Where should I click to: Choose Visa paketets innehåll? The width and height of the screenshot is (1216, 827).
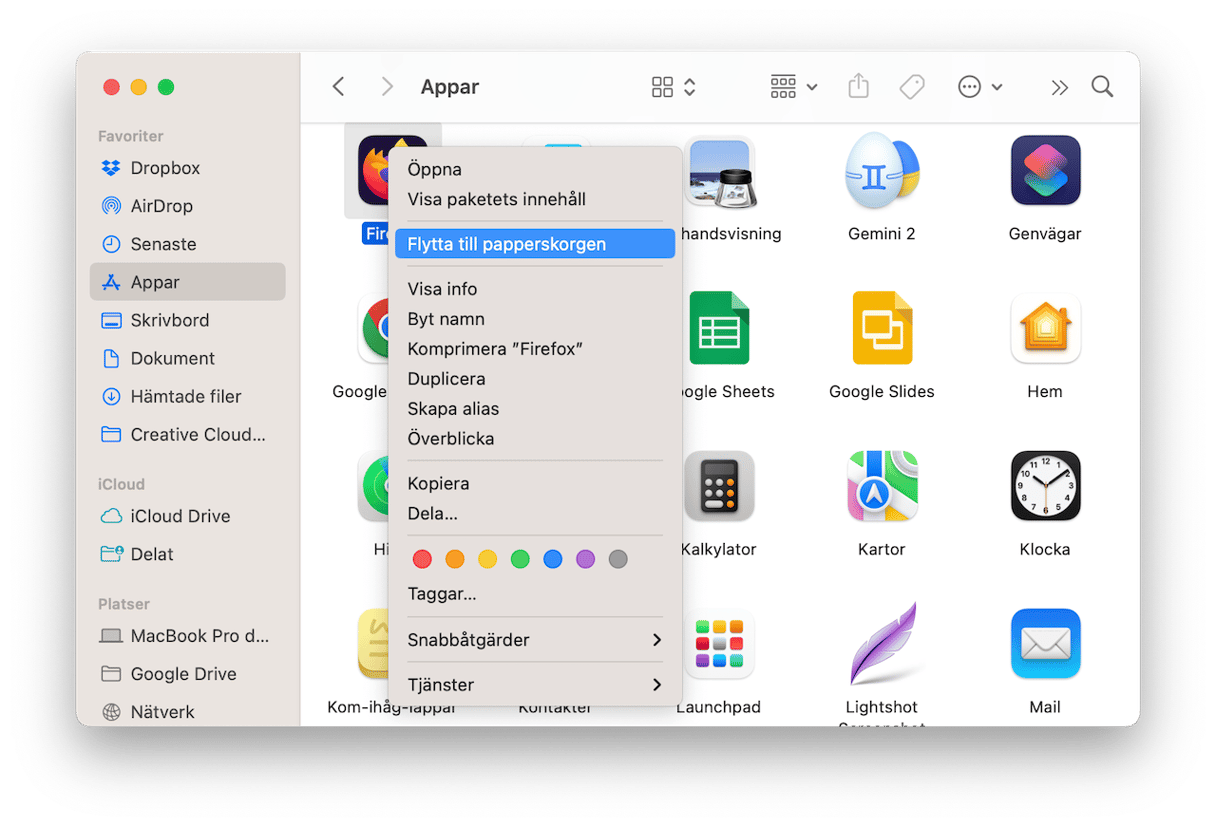[x=535, y=199]
